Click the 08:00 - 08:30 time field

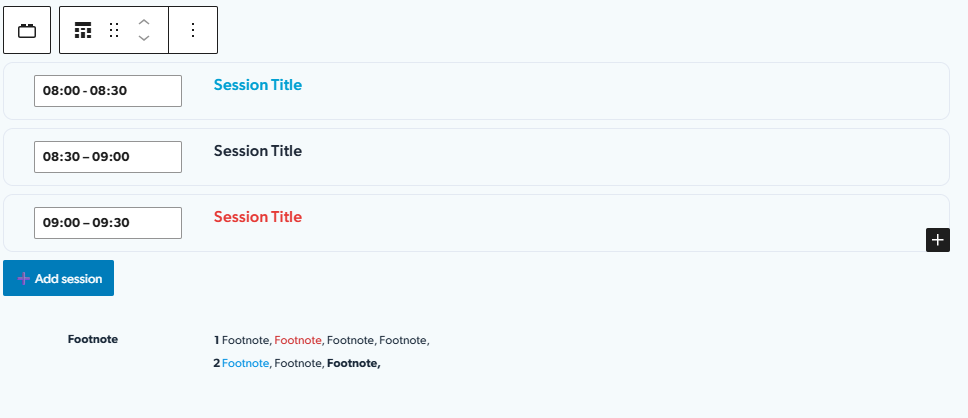(x=108, y=91)
